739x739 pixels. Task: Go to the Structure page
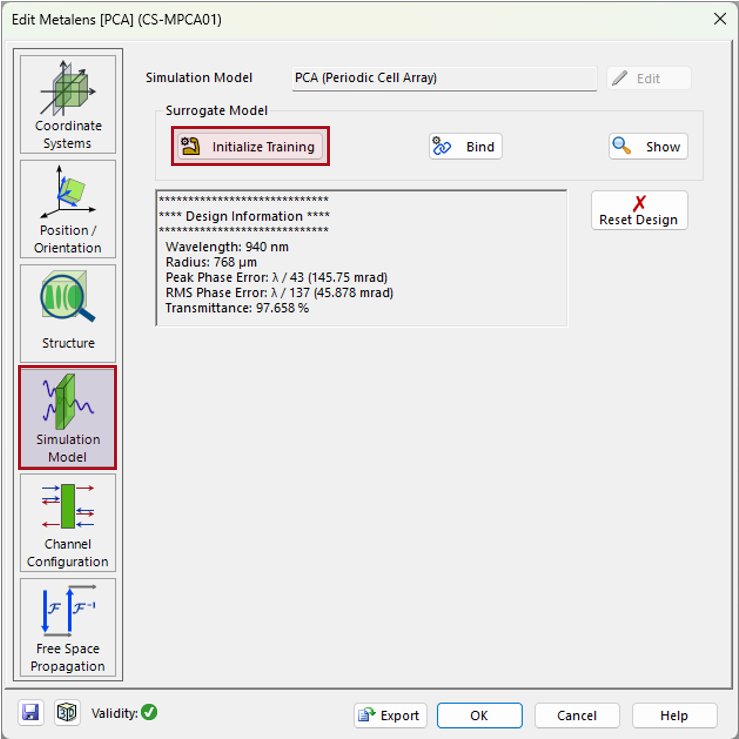(x=68, y=312)
